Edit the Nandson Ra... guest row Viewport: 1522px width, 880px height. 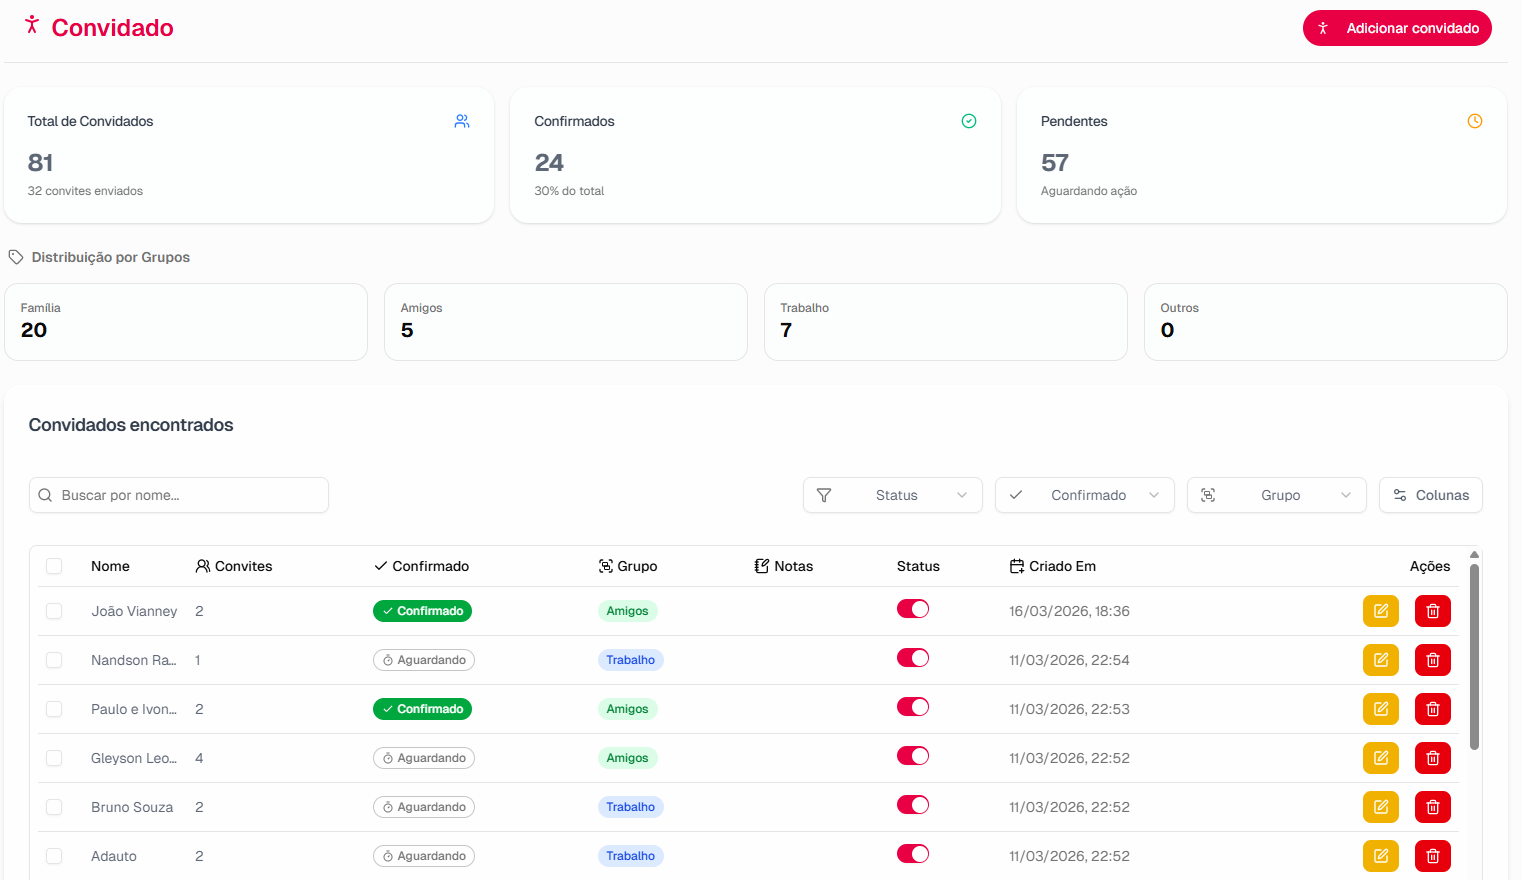[1381, 660]
